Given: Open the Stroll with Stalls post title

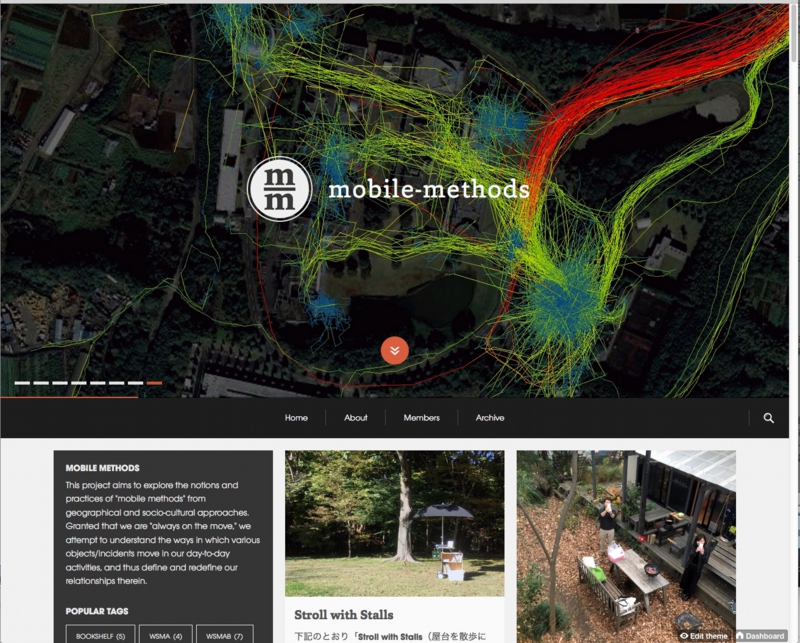Looking at the screenshot, I should click(x=343, y=615).
